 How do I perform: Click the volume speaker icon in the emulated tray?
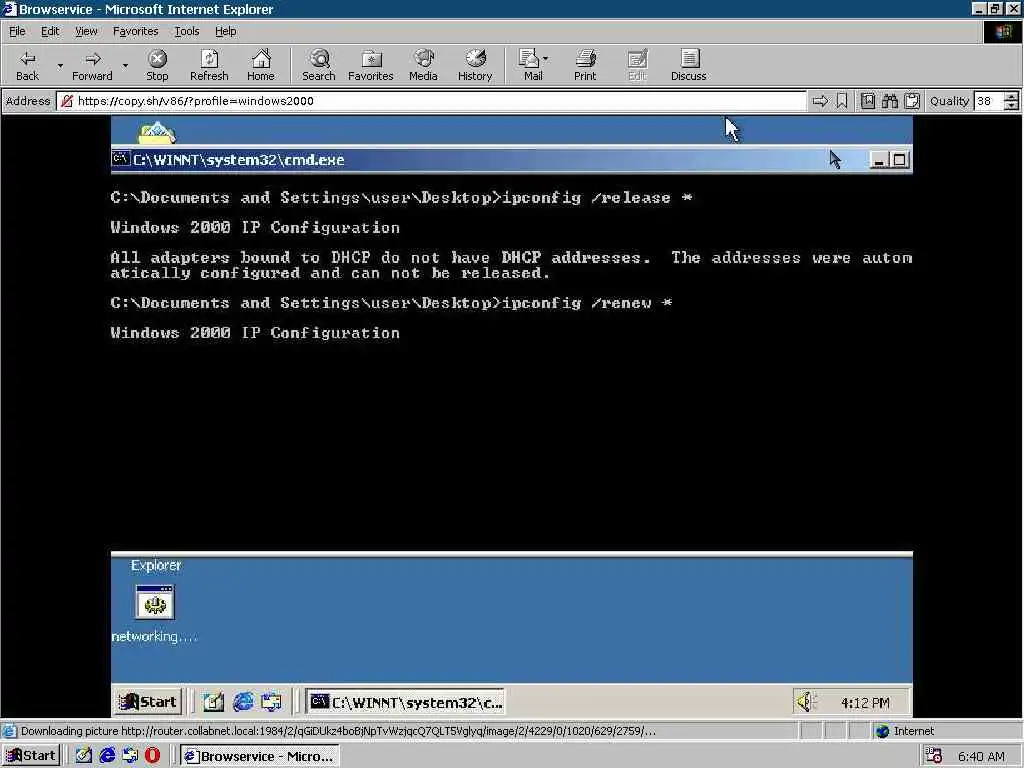(806, 702)
